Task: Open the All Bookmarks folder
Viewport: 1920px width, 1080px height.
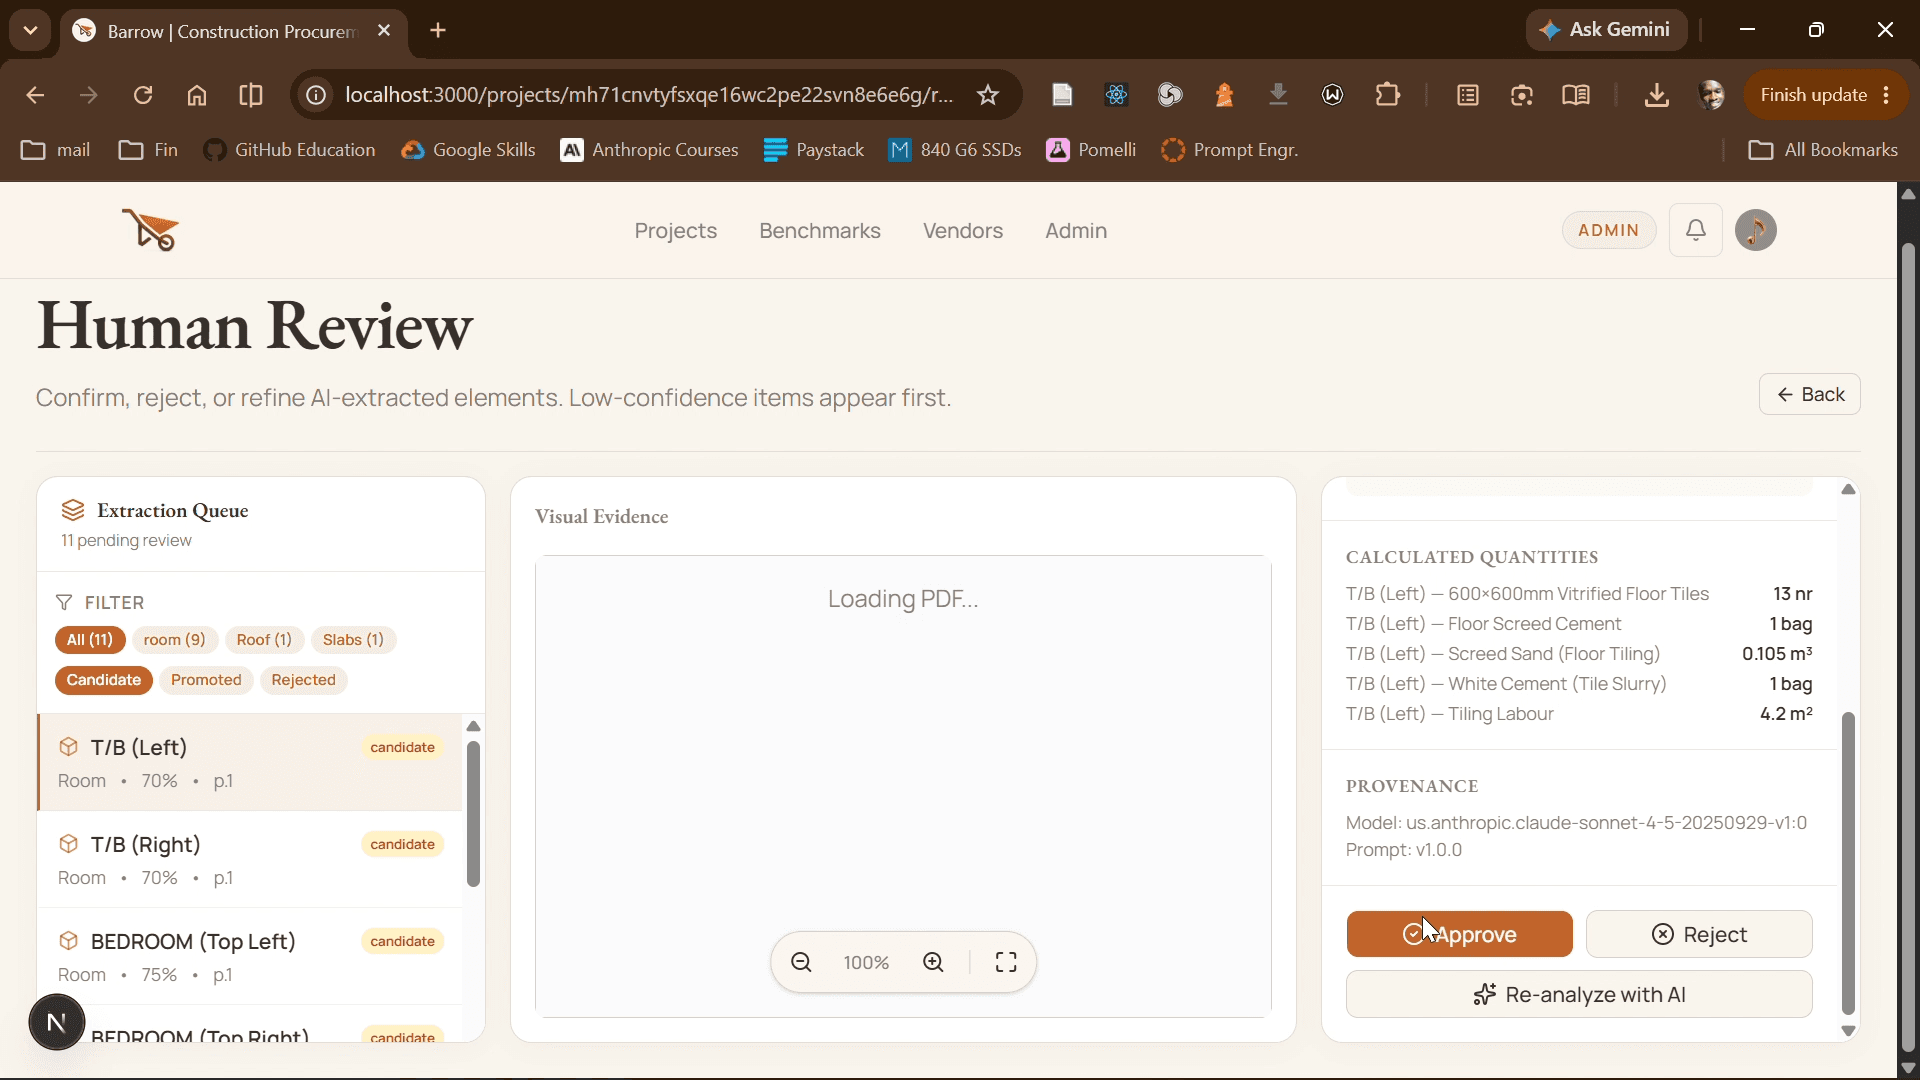Action: pyautogui.click(x=1823, y=150)
